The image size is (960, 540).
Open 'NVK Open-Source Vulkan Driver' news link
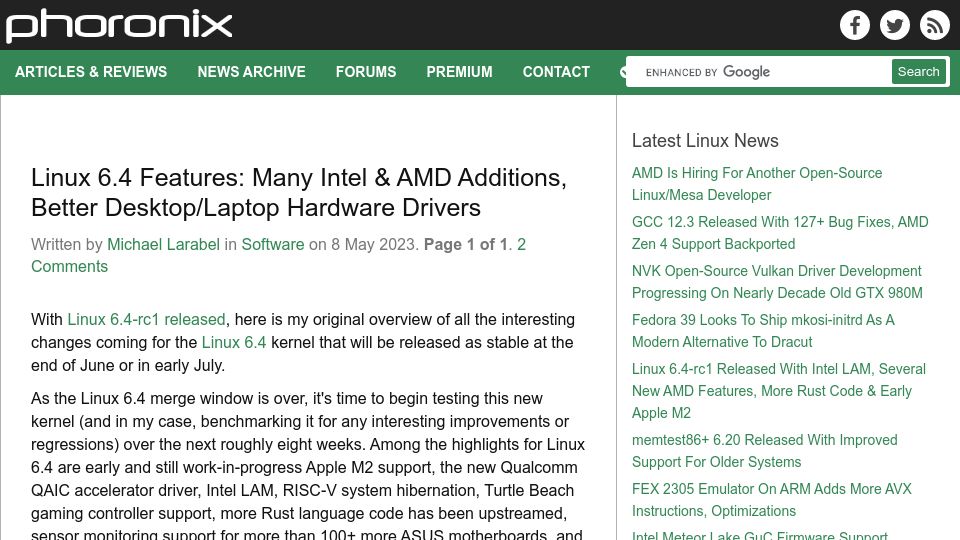[x=777, y=282]
